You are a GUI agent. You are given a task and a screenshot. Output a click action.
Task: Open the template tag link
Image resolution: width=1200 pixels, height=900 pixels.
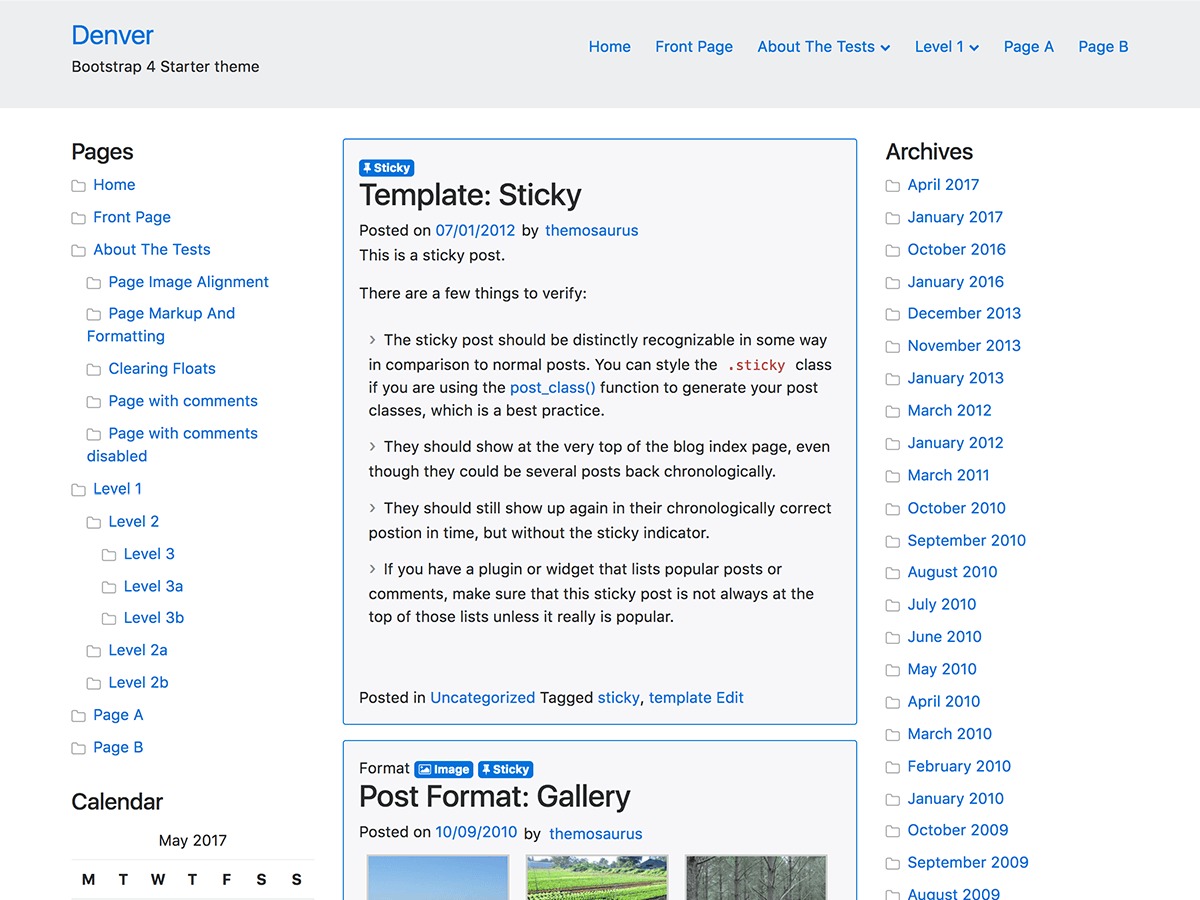680,698
